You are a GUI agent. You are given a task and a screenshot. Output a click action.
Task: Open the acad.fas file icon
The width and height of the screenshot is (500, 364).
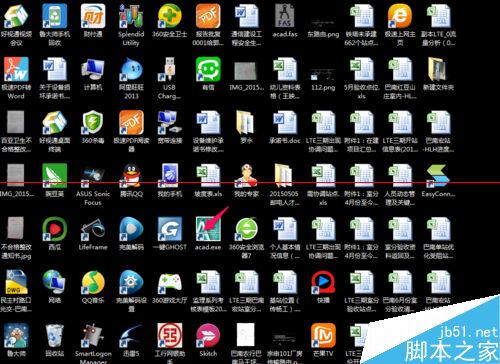(x=285, y=16)
